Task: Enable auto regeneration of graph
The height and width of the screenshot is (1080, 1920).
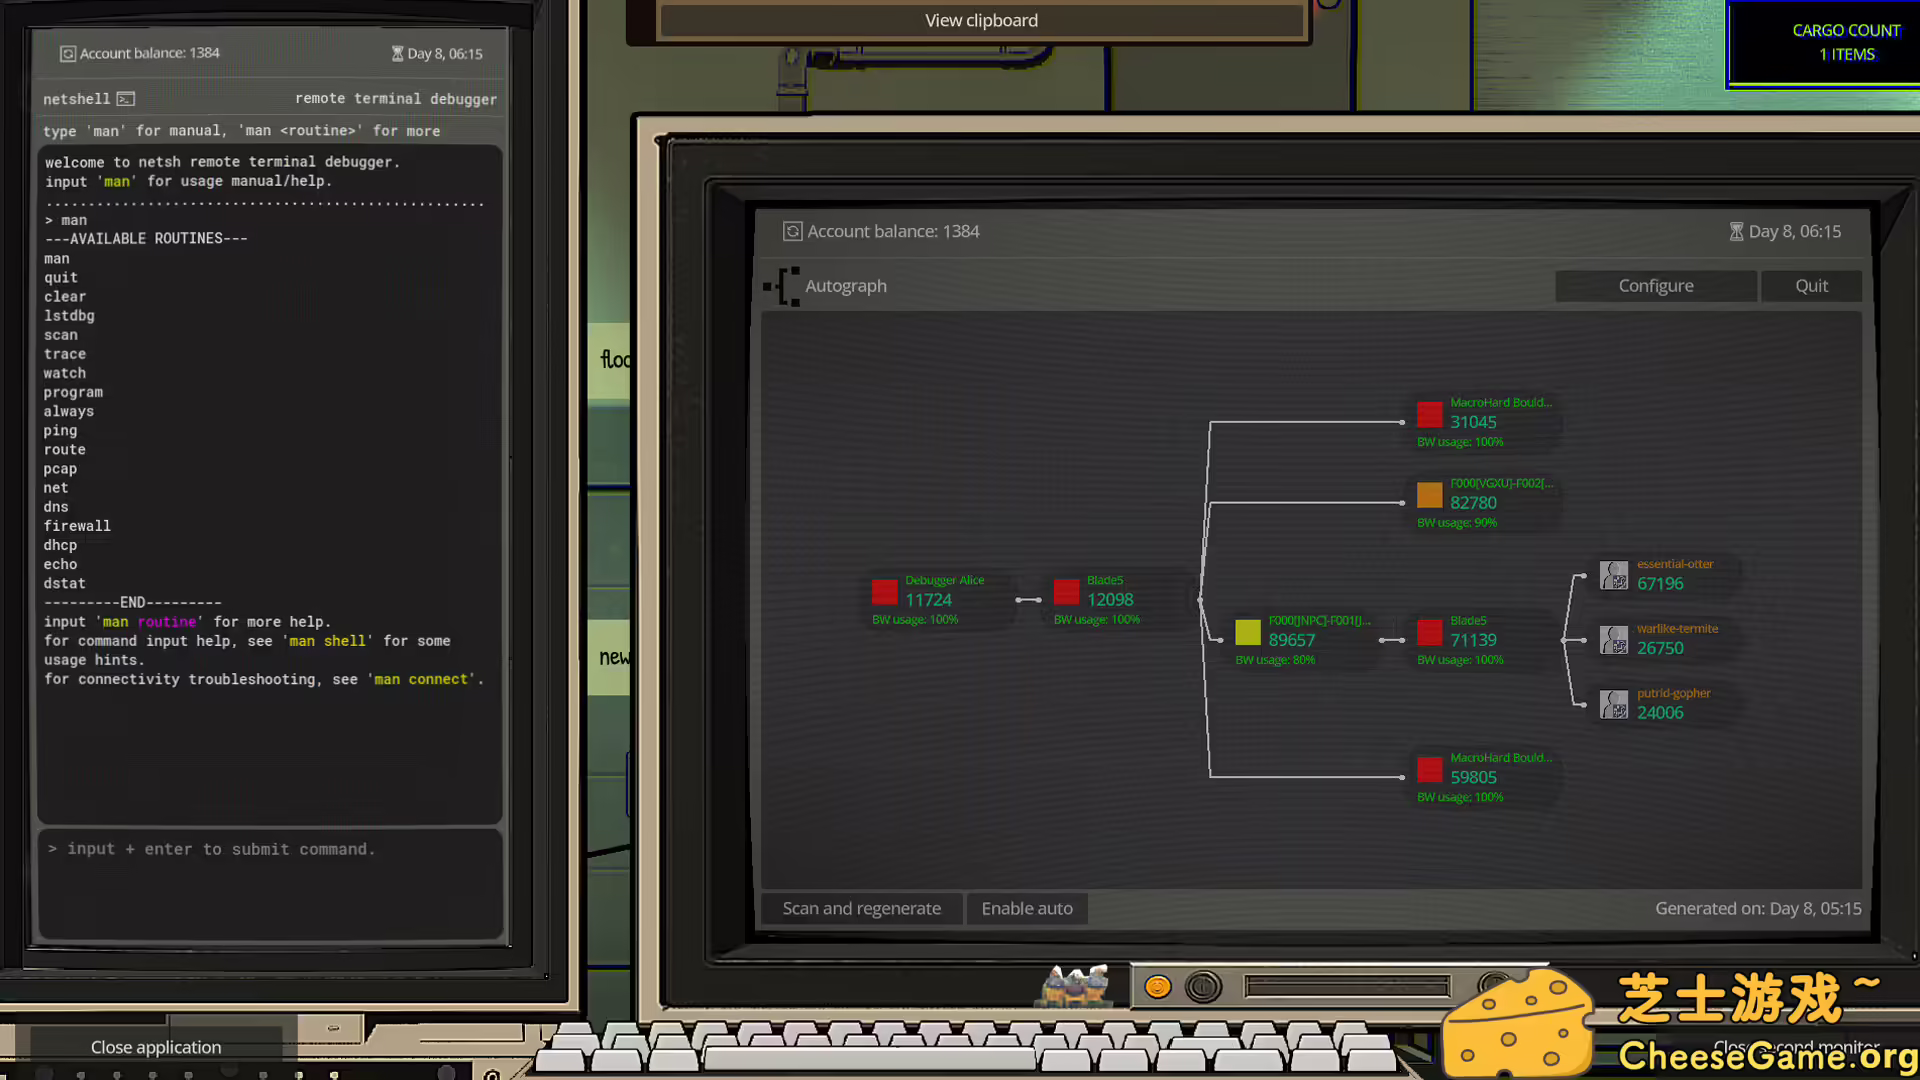Action: tap(1026, 908)
